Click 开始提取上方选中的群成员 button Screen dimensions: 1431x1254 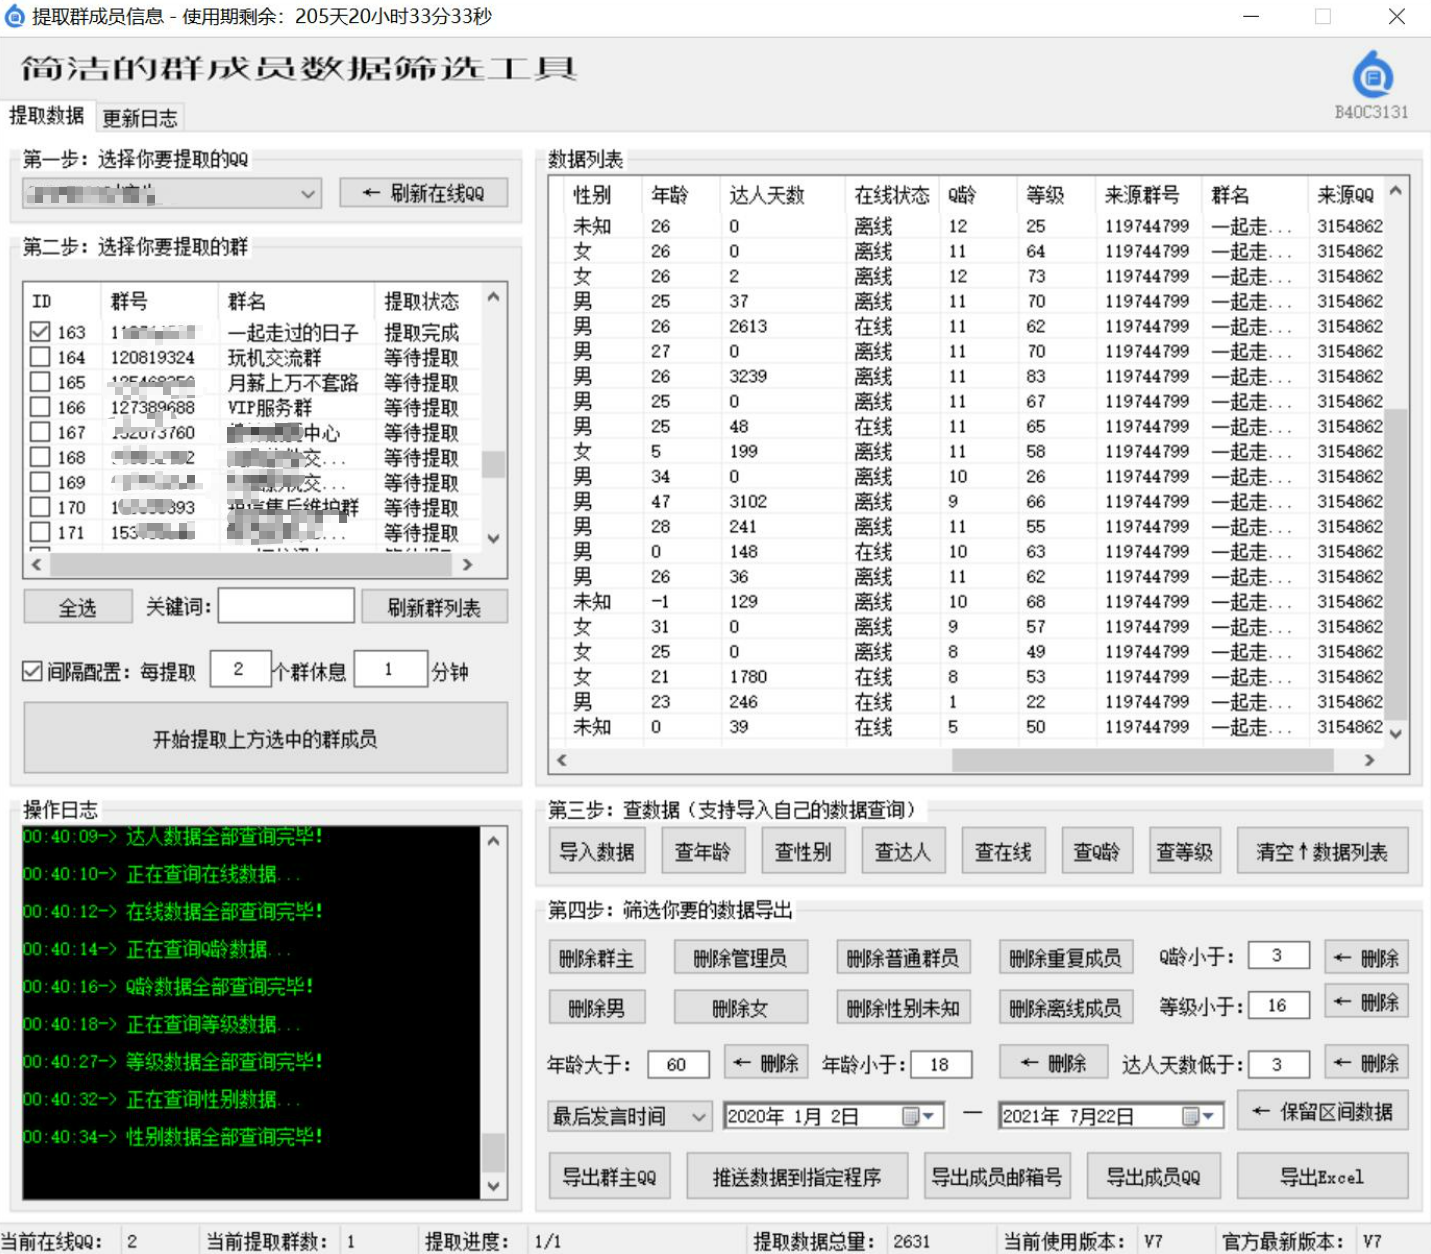(265, 739)
